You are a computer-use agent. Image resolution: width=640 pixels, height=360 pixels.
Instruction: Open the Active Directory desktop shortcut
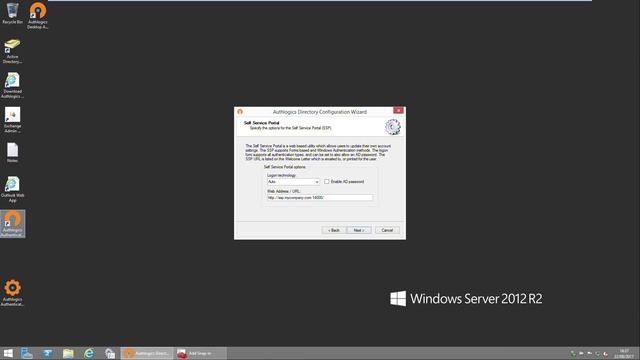12,51
